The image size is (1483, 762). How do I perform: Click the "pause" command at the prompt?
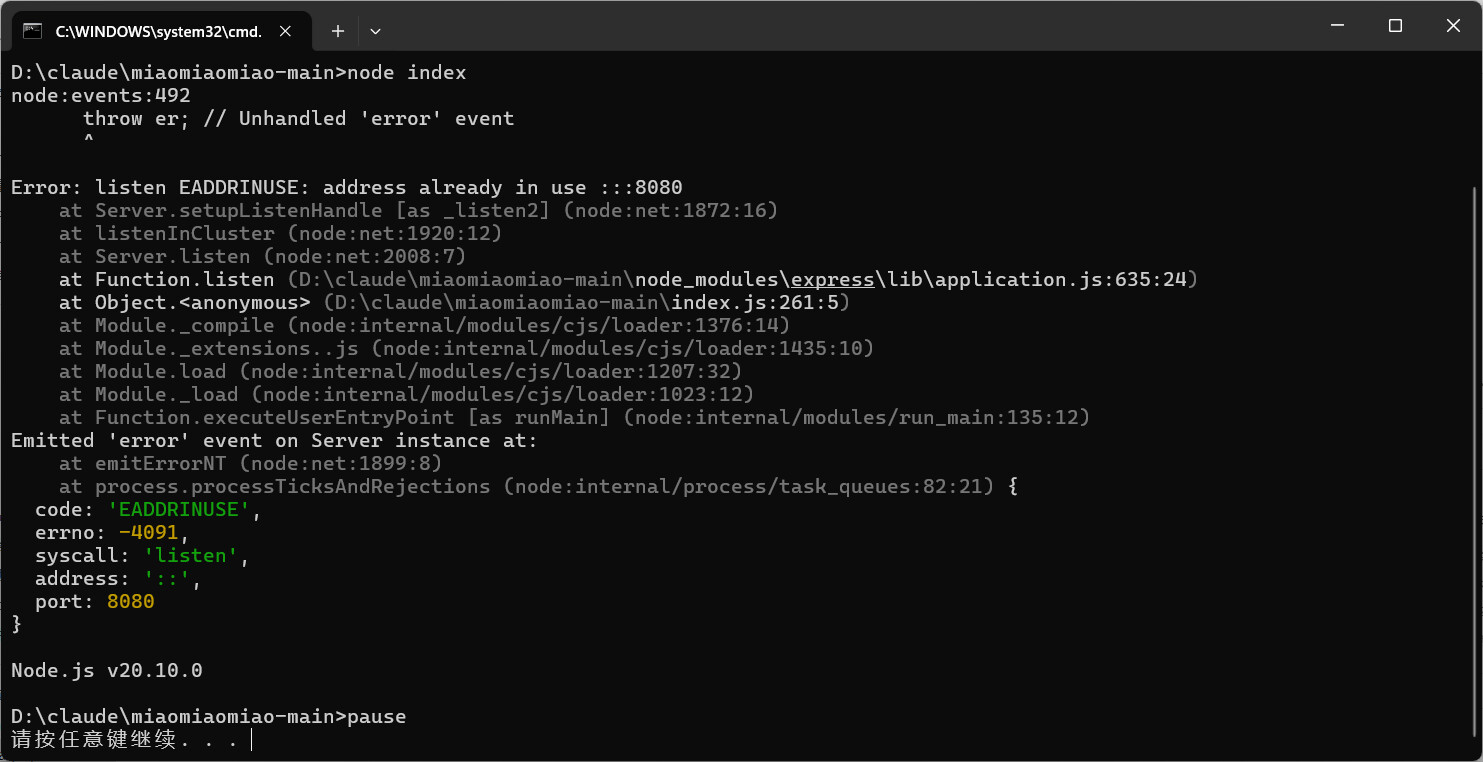point(376,717)
